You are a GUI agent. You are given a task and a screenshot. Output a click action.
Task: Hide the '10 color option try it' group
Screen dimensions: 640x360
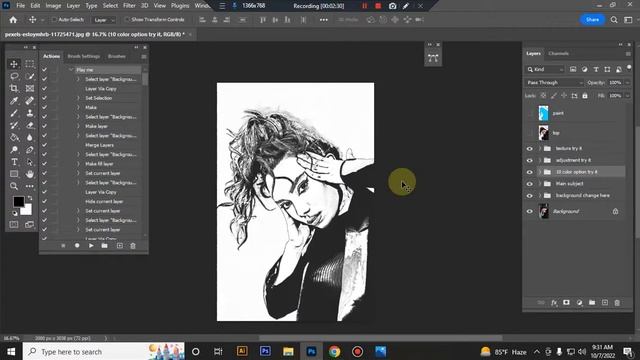pos(529,172)
